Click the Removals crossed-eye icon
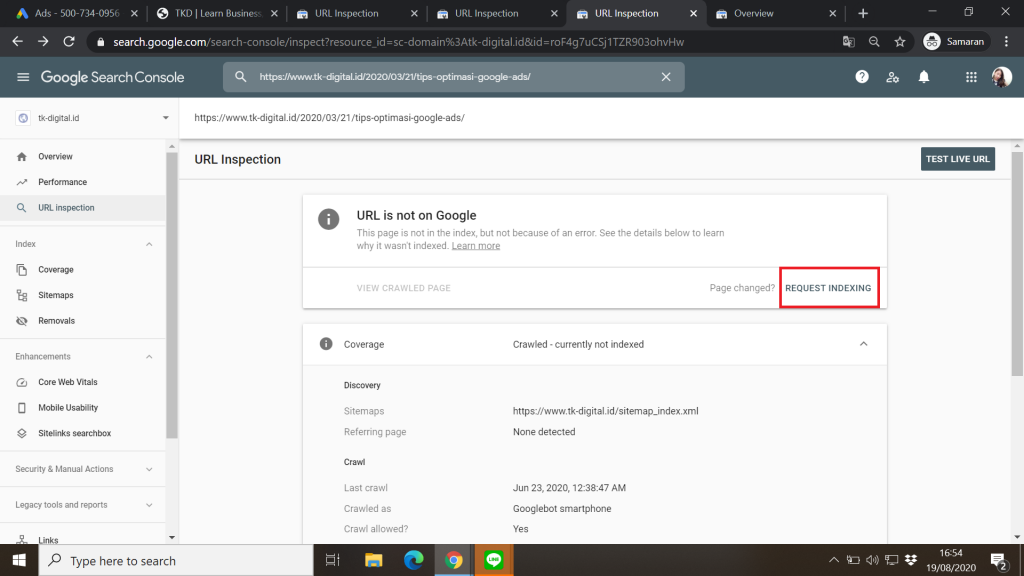 [22, 321]
